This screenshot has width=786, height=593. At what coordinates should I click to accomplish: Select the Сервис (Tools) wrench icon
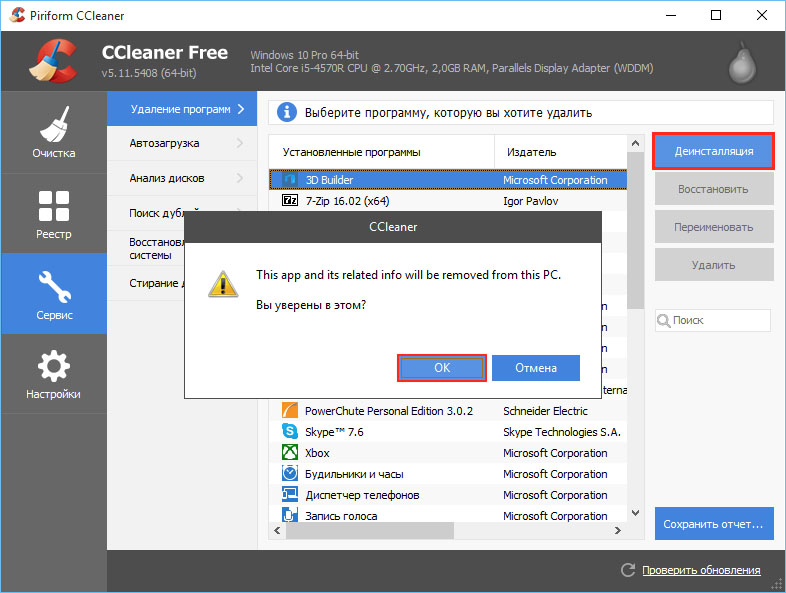tap(54, 286)
